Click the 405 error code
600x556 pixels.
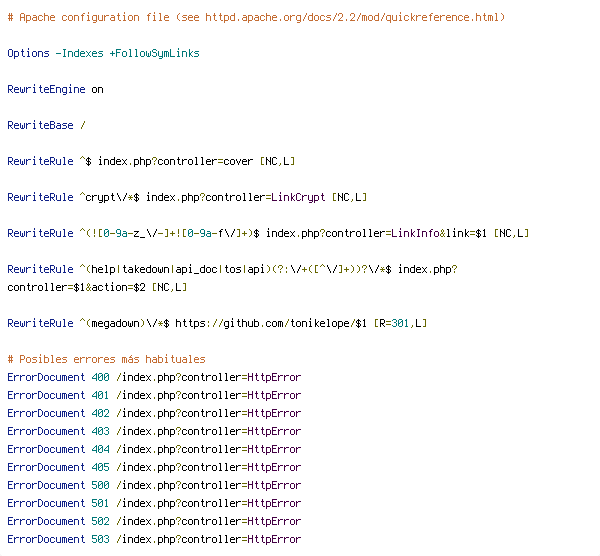click(x=100, y=467)
